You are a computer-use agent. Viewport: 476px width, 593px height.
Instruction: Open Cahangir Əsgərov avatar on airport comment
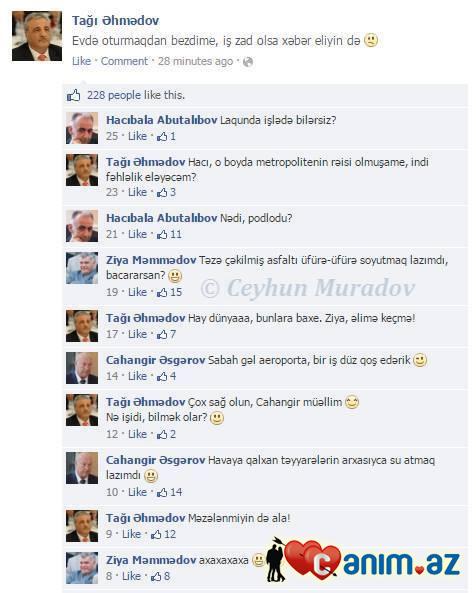82,368
